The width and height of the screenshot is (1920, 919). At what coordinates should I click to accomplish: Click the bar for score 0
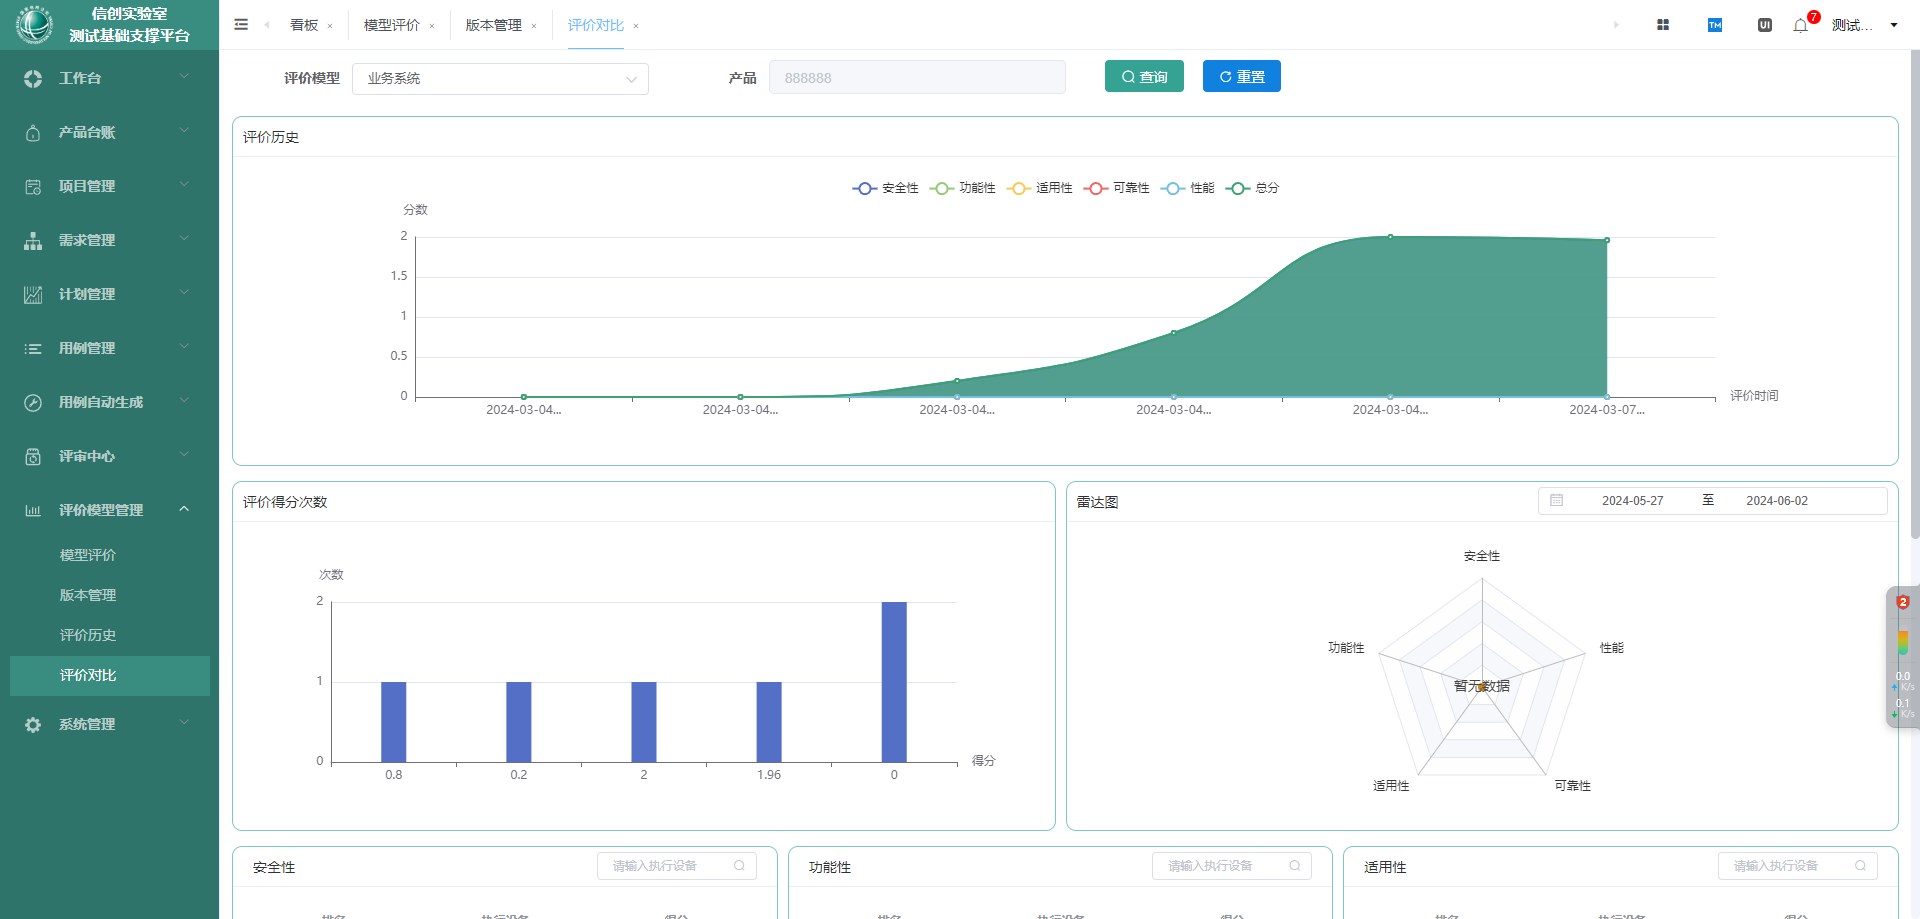click(894, 682)
